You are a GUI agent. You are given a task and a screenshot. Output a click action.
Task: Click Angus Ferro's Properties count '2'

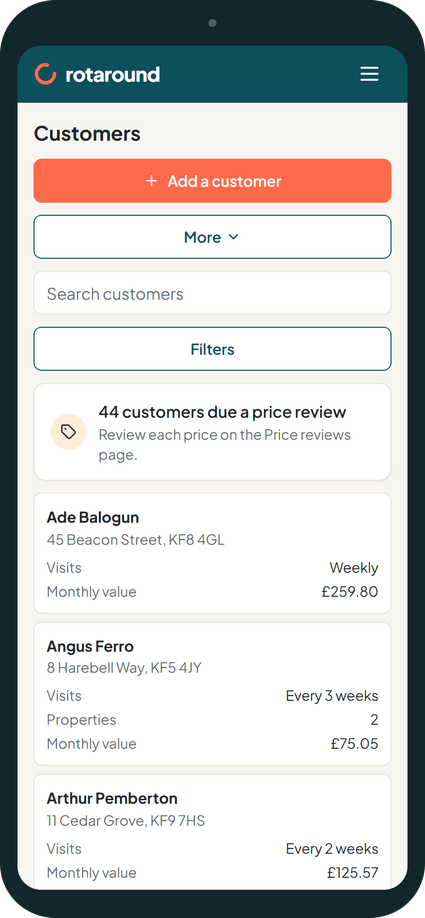pos(375,720)
